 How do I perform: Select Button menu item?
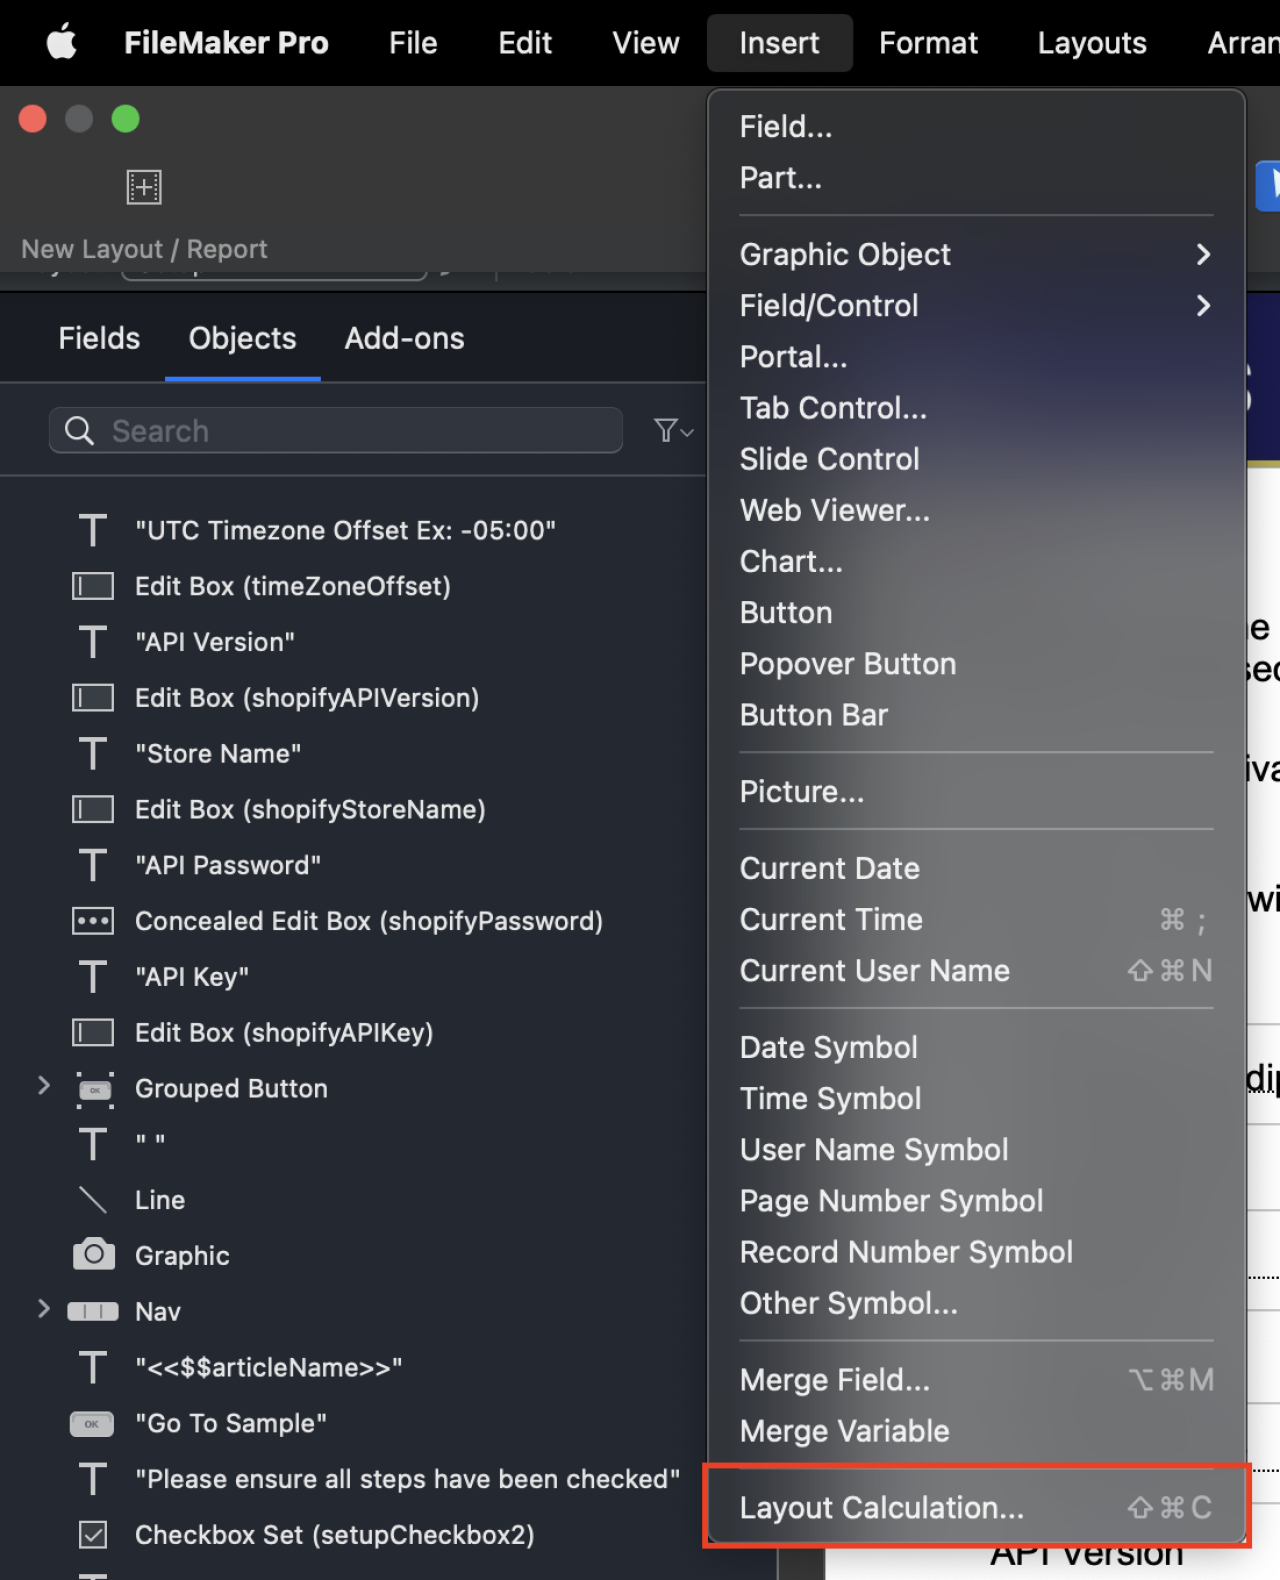[976, 612]
